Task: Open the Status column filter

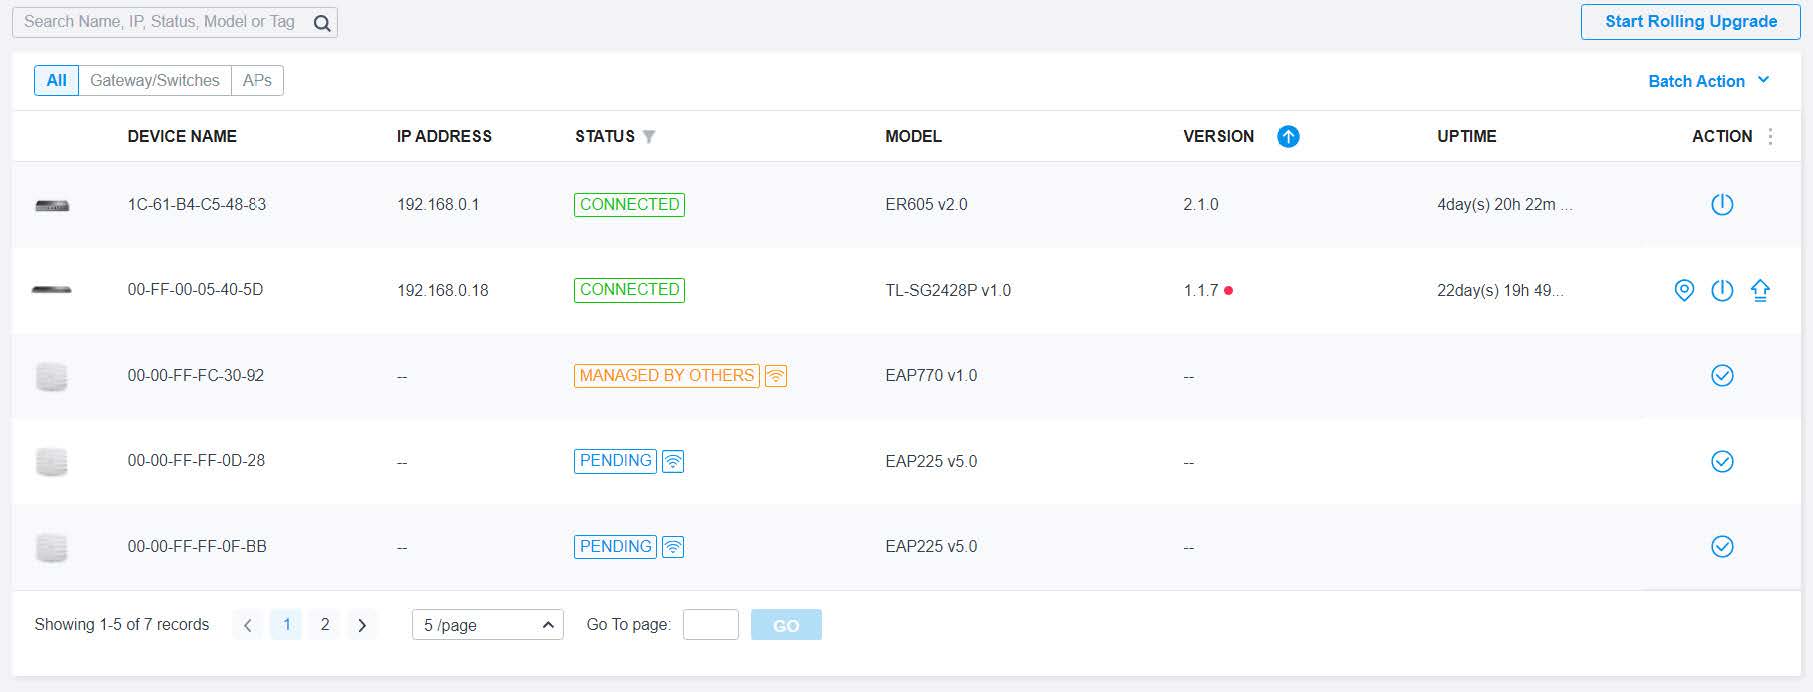Action: [x=649, y=137]
